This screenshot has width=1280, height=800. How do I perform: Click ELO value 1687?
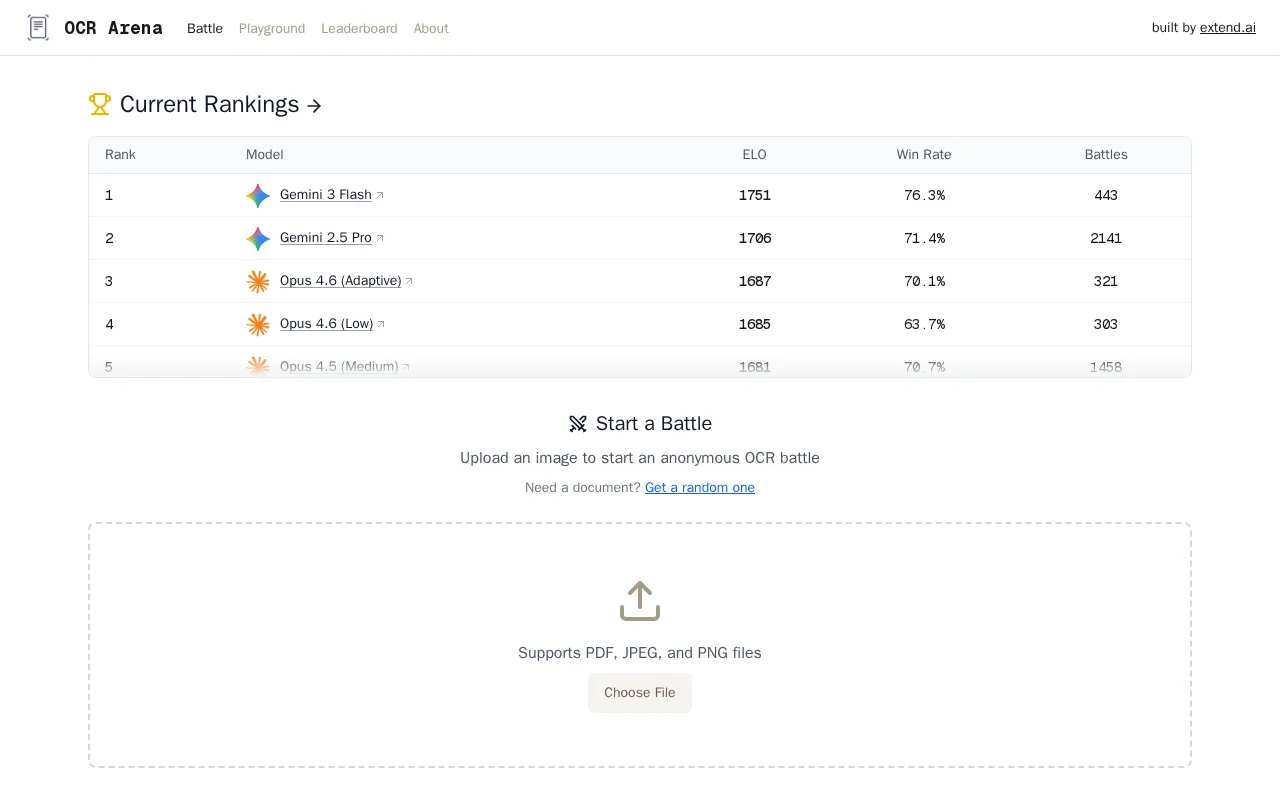[x=755, y=281]
